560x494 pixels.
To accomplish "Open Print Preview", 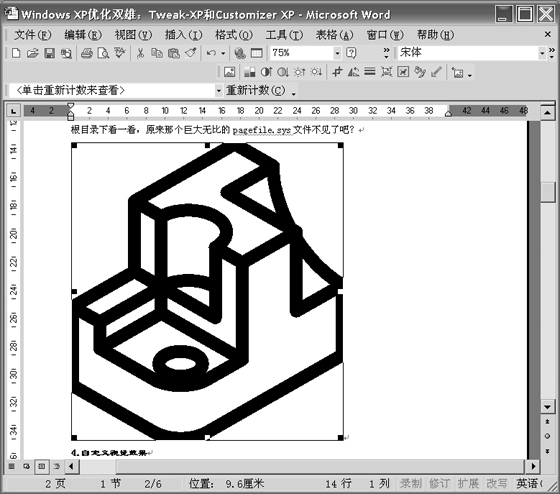I will pos(103,53).
